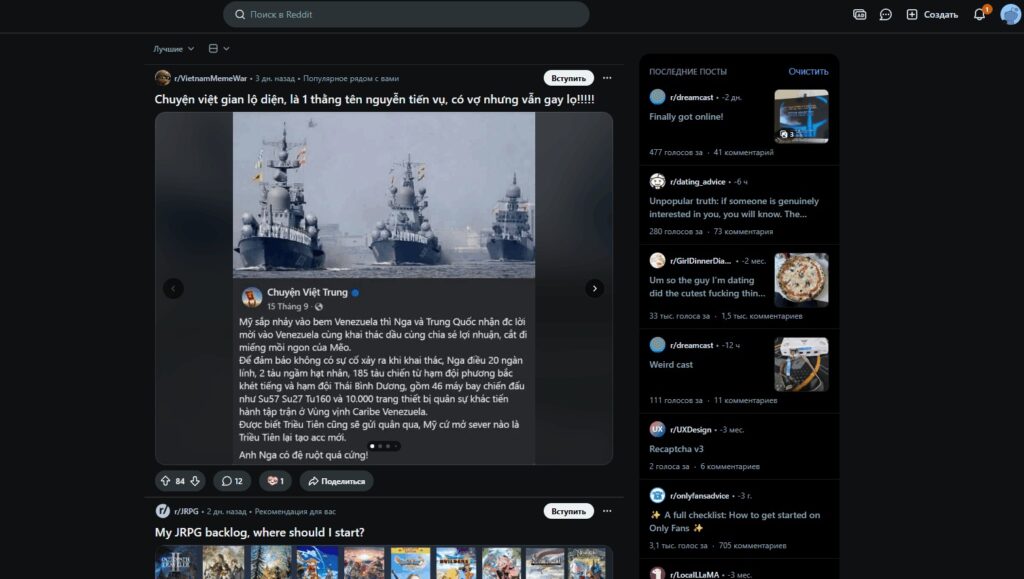
Task: Open r/LocalLLaMA subreddit link
Action: click(694, 575)
